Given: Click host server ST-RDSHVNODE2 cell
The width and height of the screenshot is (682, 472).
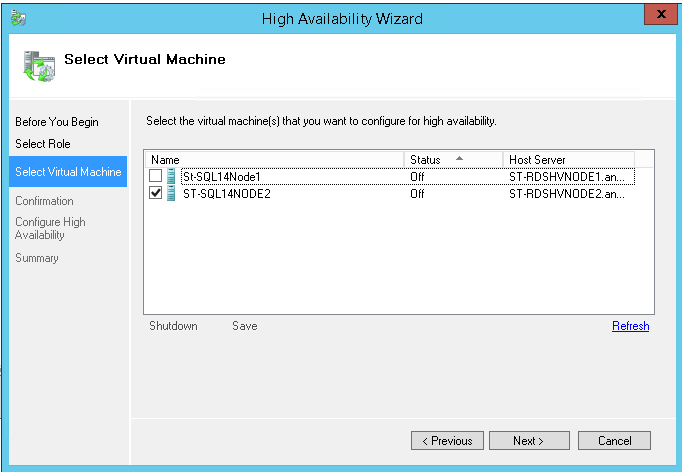Looking at the screenshot, I should 567,194.
